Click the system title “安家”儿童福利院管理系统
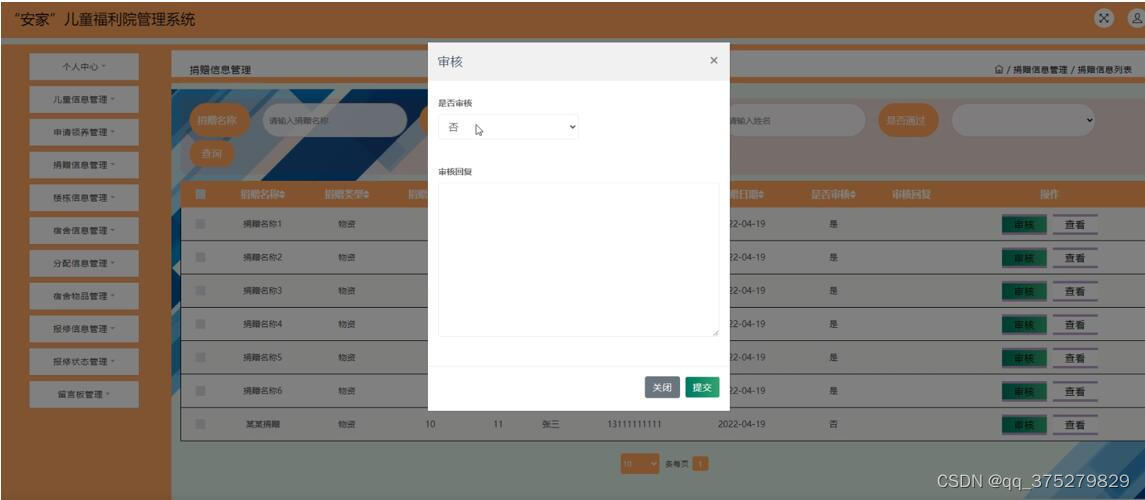1145x500 pixels. [104, 20]
